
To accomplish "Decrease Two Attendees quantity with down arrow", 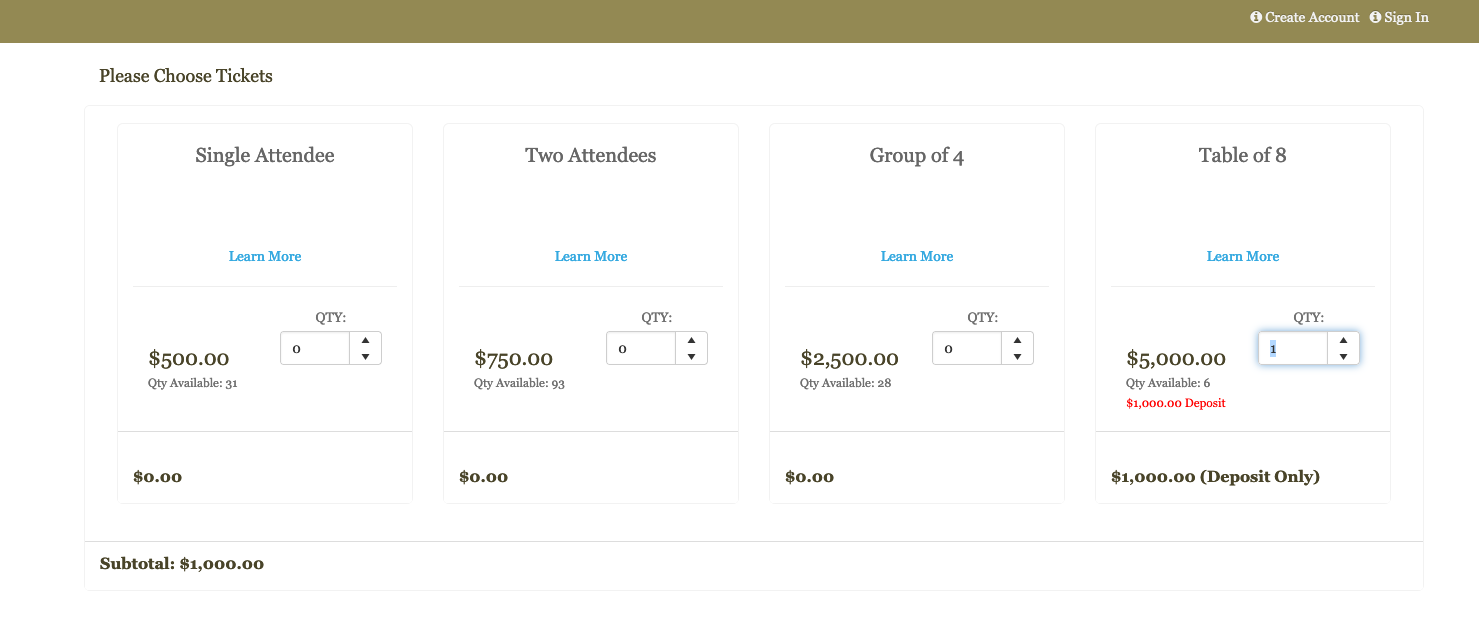I will [691, 356].
